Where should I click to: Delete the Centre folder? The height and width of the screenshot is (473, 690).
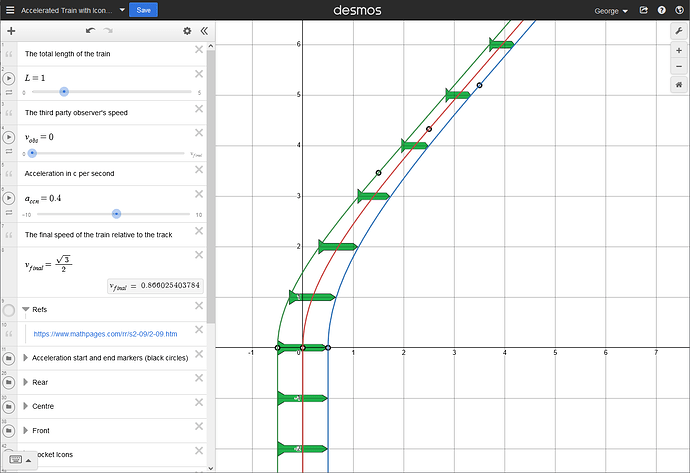(x=199, y=402)
